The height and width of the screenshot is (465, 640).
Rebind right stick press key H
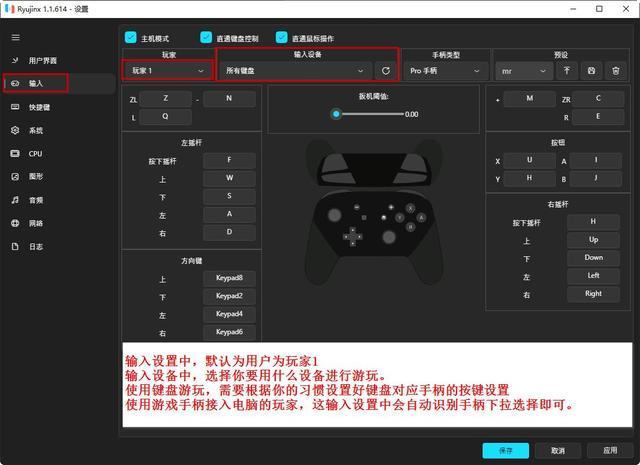tap(593, 222)
